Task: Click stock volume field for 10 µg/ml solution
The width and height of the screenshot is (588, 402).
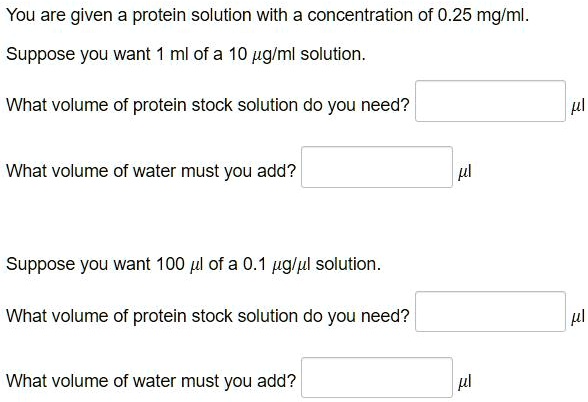Action: [490, 101]
